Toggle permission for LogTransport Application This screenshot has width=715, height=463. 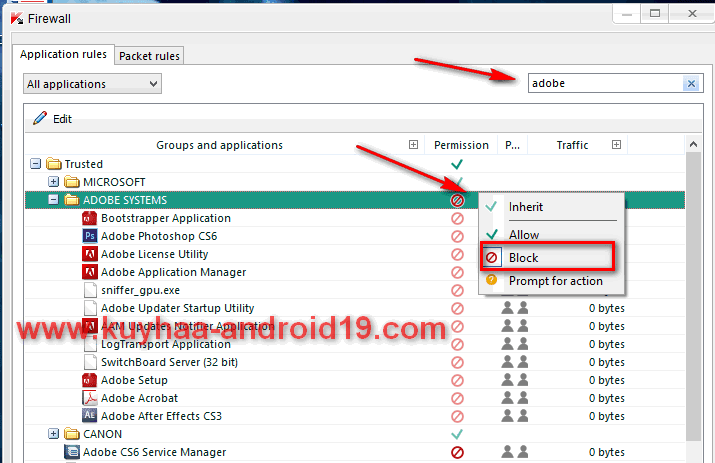[x=457, y=344]
